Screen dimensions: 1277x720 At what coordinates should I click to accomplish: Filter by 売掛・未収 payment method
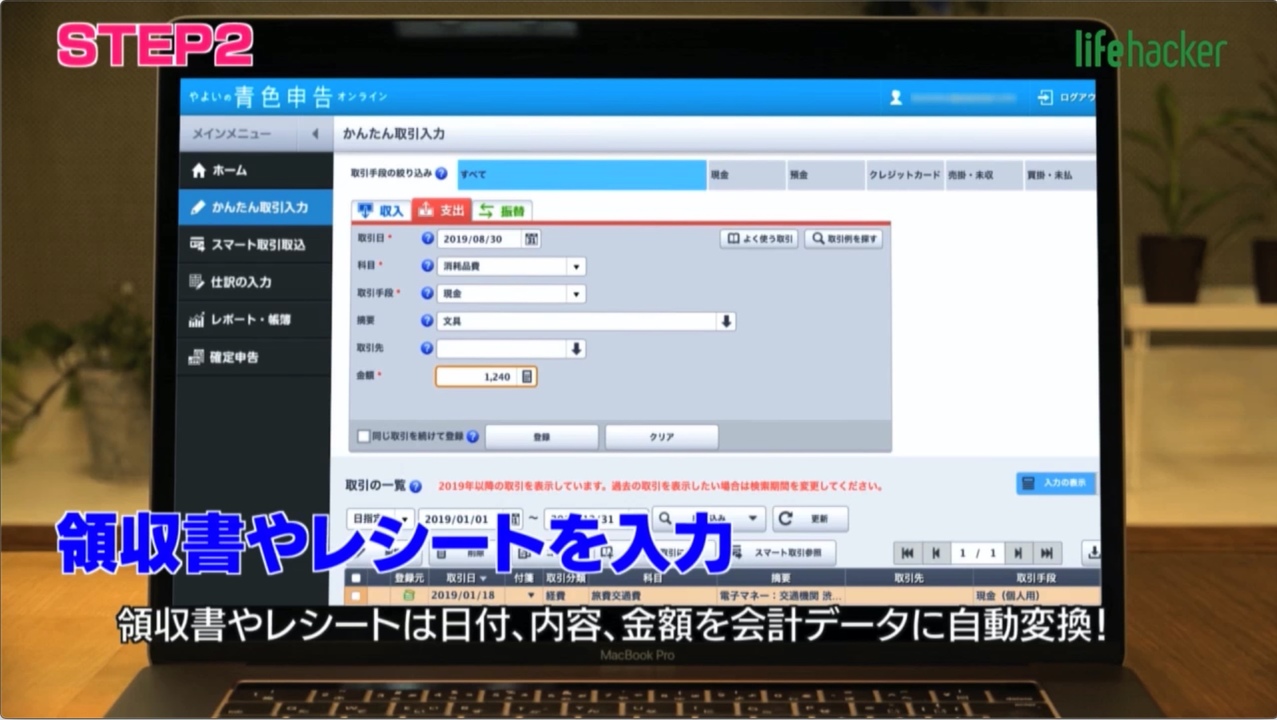pos(984,175)
